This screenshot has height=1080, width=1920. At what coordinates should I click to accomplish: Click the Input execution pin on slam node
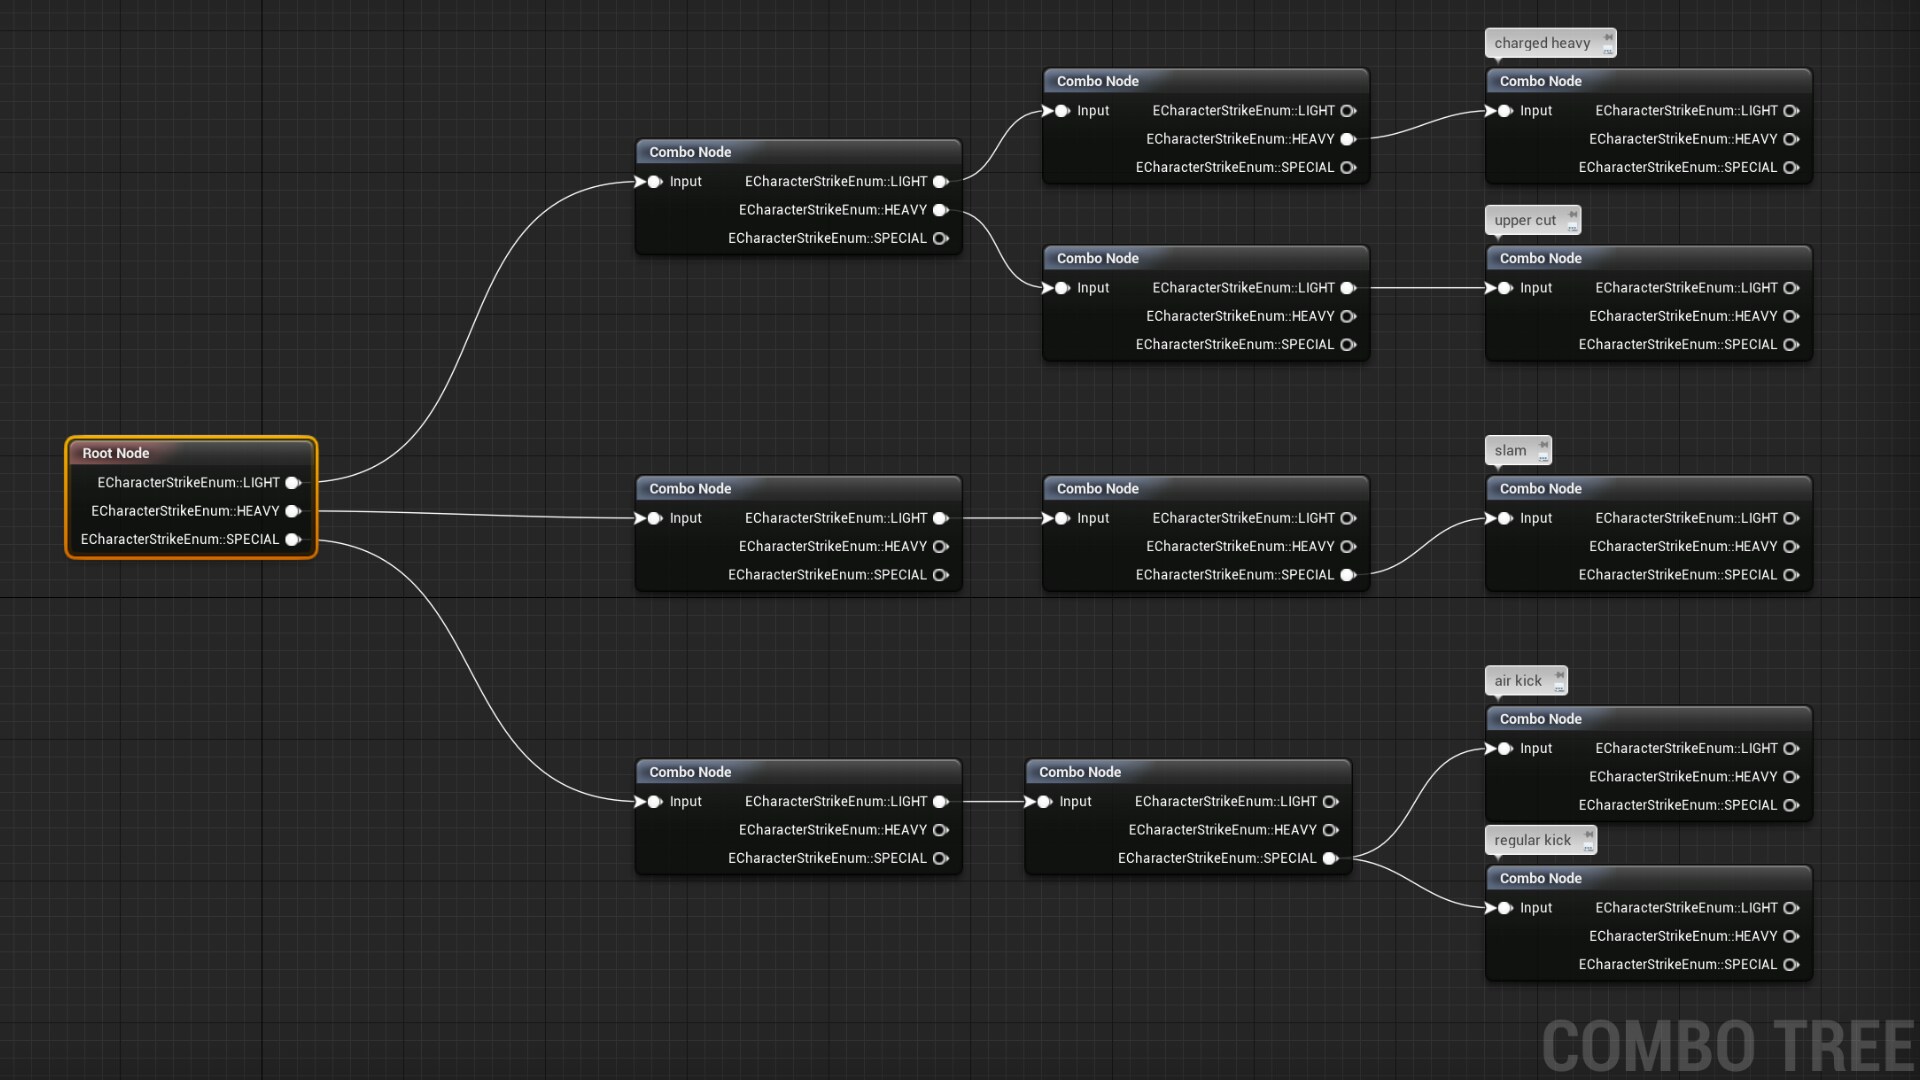tap(1505, 518)
